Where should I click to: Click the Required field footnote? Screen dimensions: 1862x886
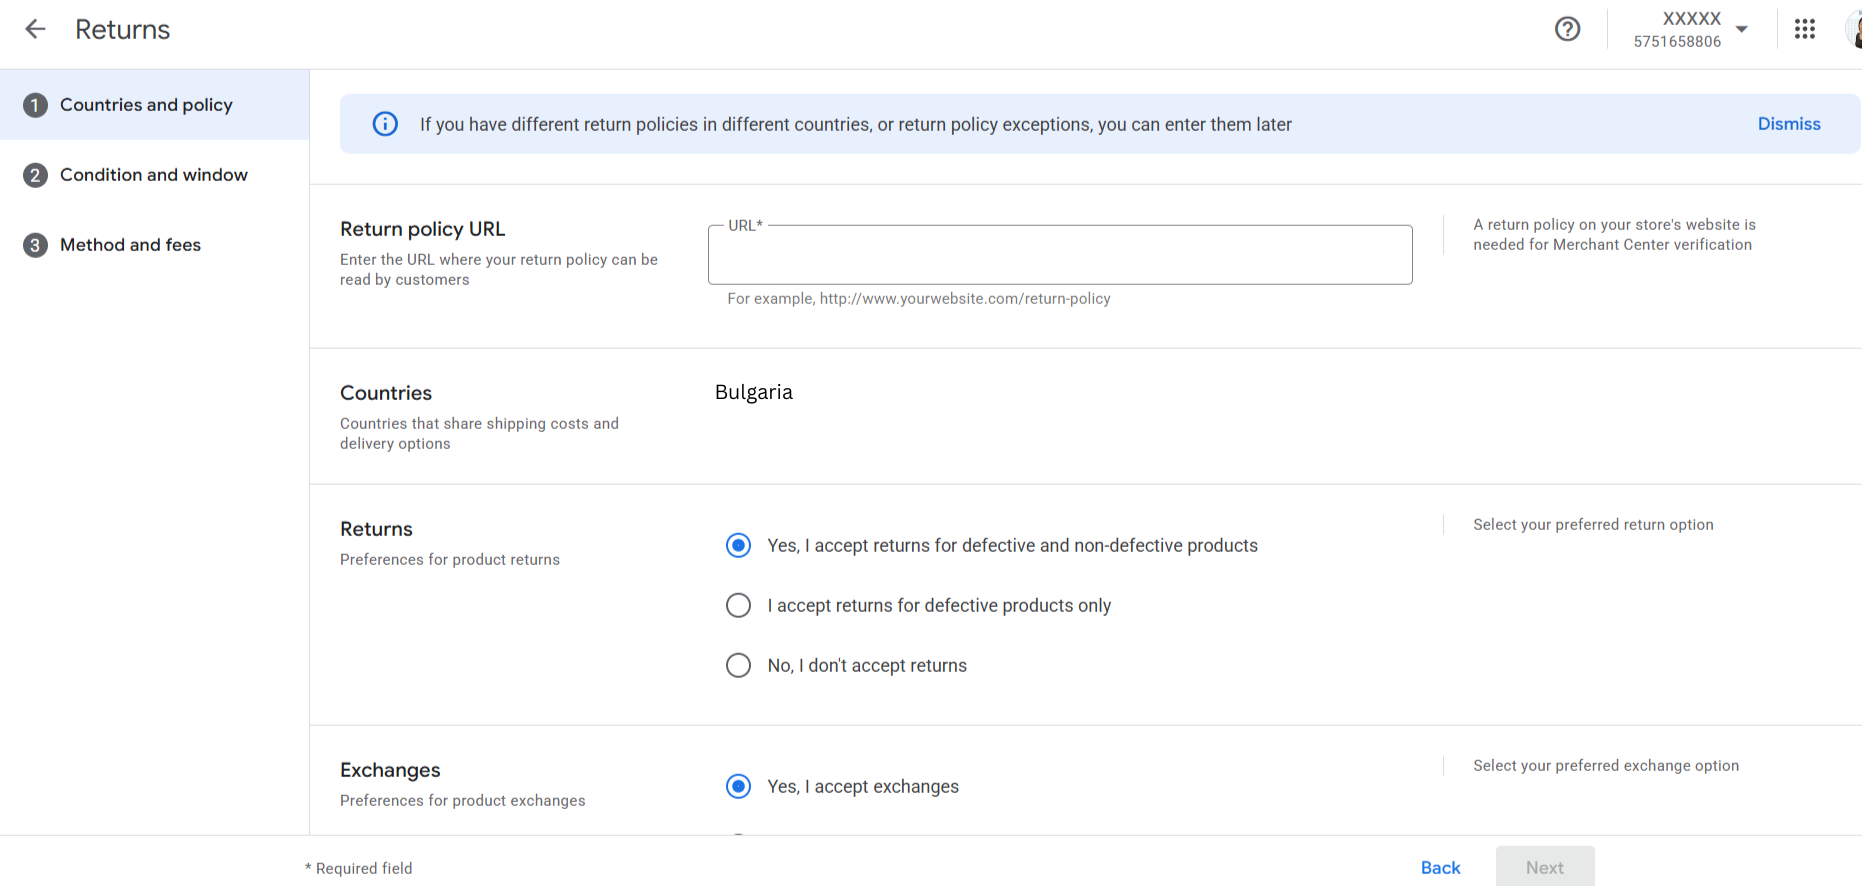359,868
